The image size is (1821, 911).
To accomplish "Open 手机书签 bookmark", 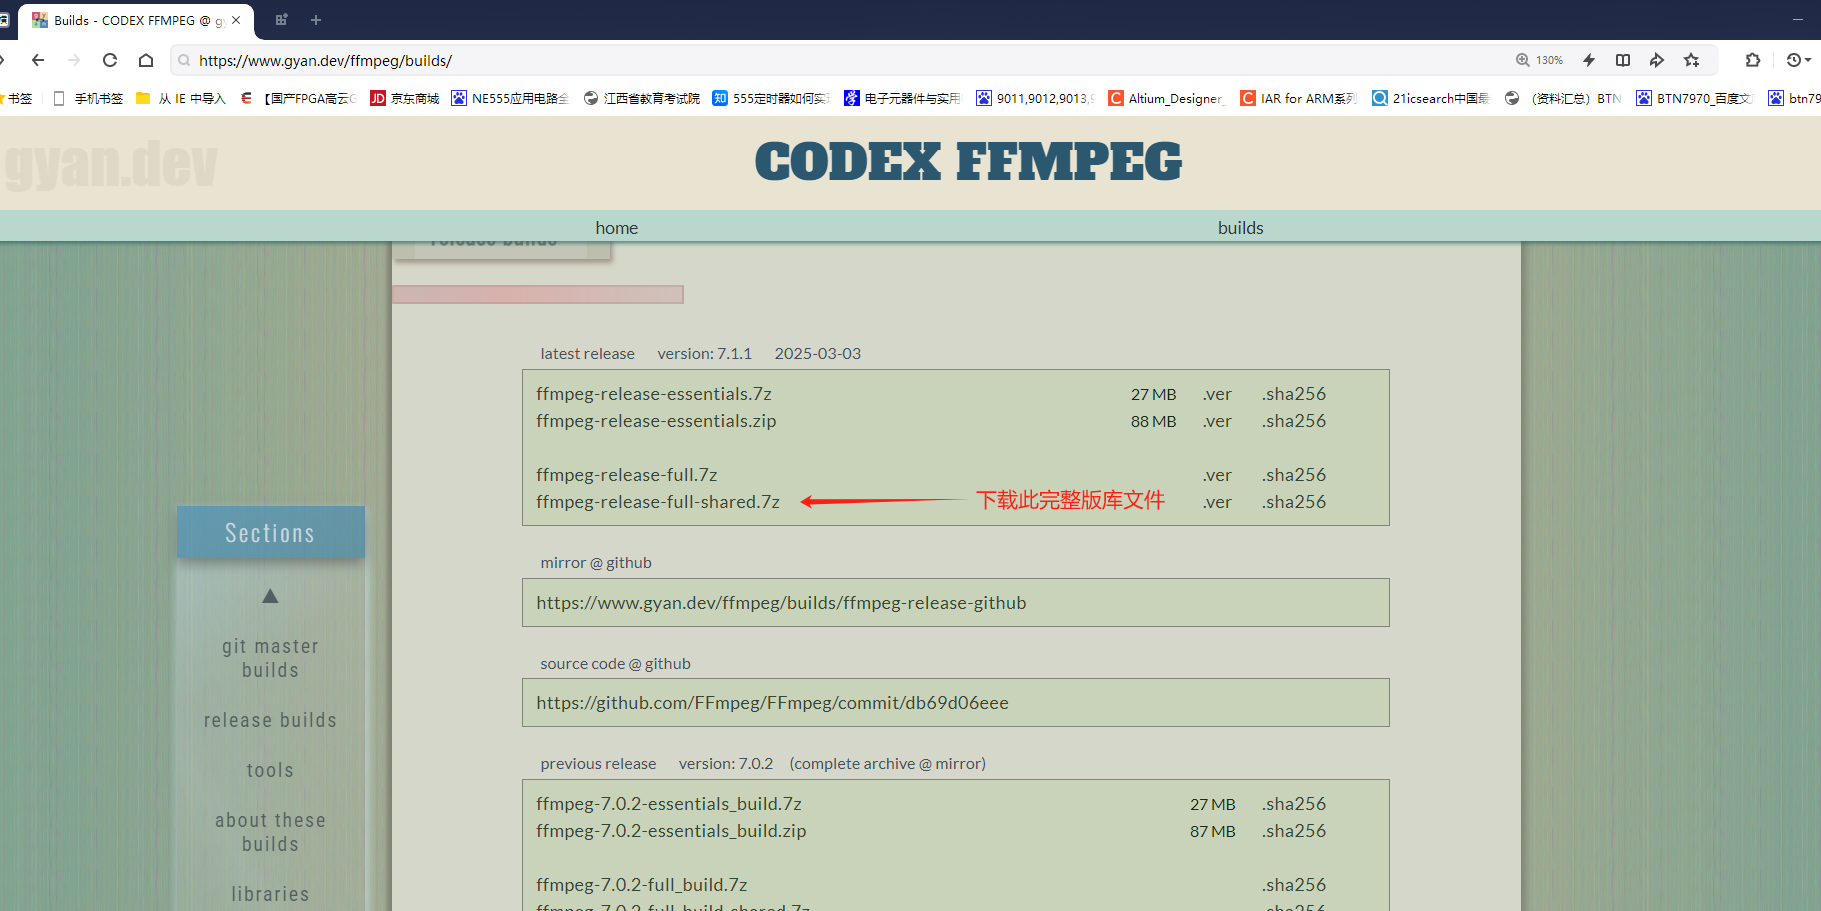I will click(88, 98).
